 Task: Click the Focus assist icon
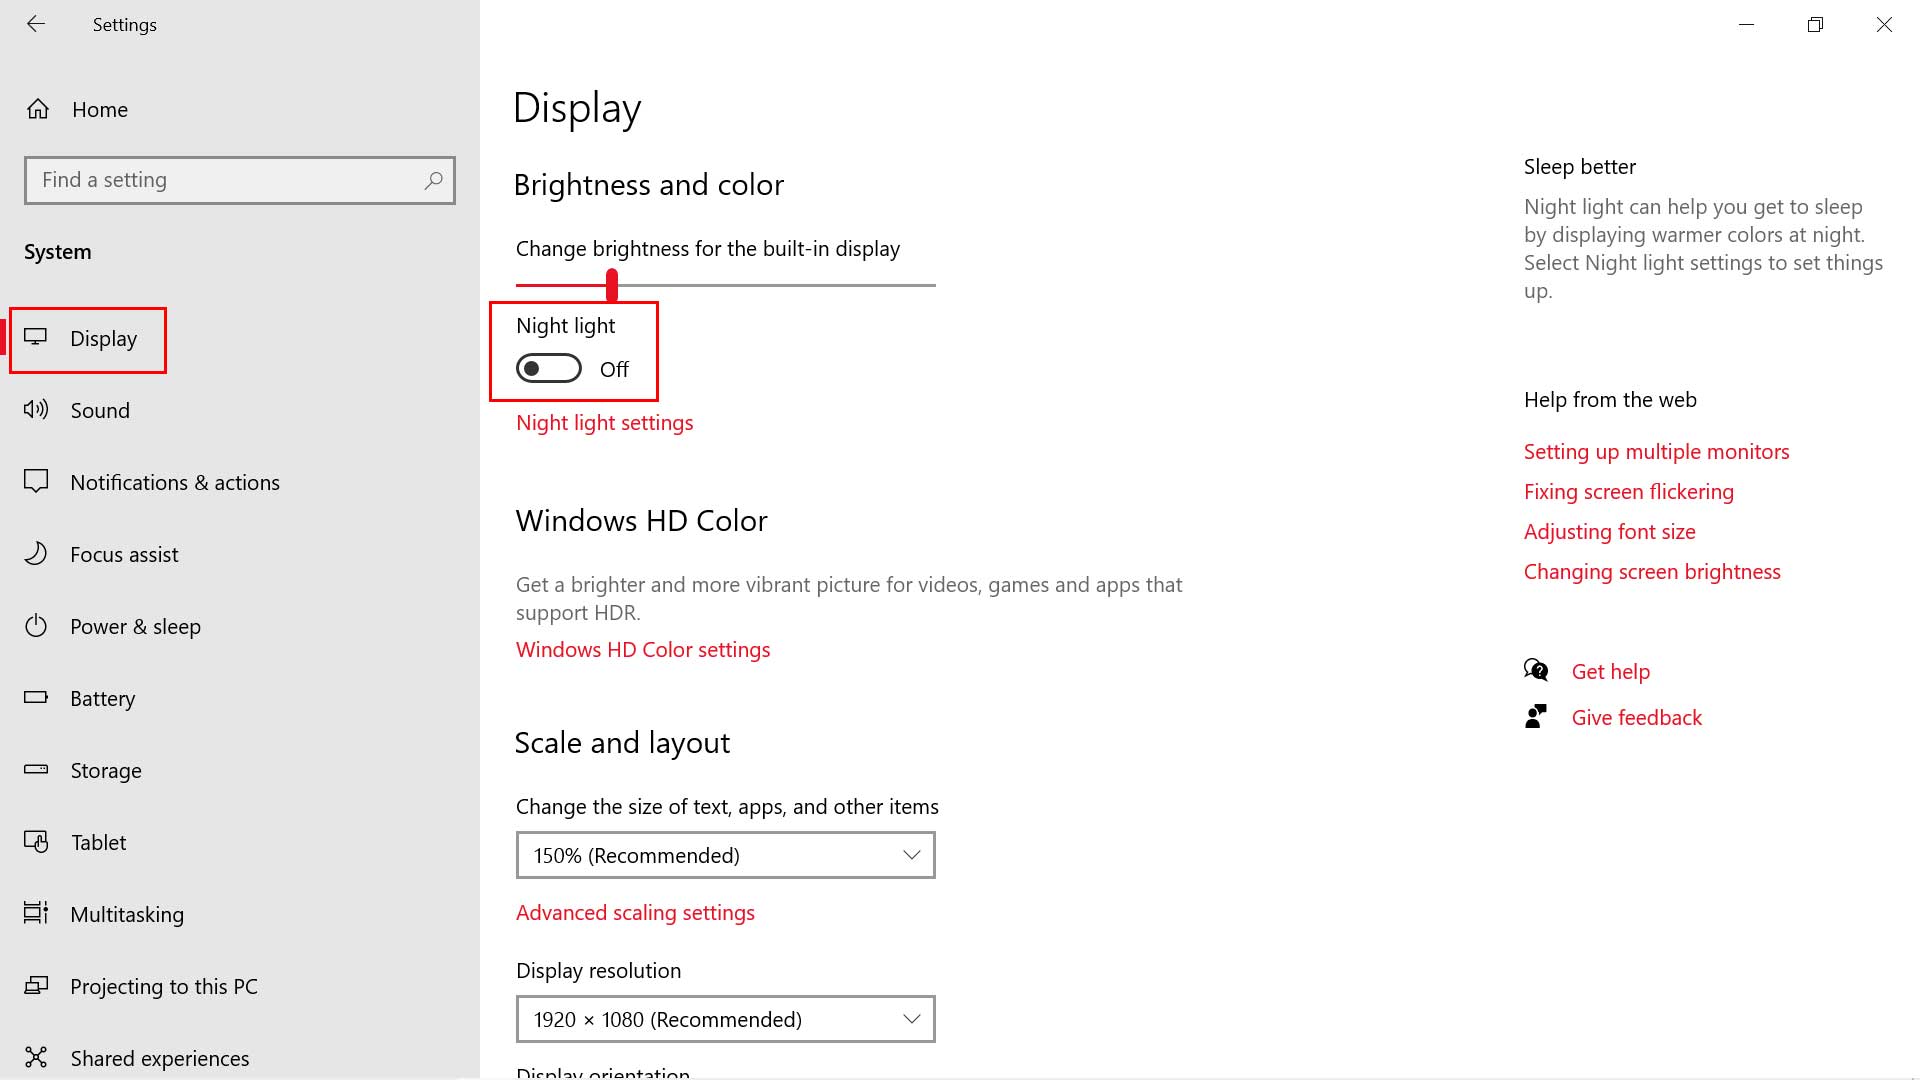(37, 554)
